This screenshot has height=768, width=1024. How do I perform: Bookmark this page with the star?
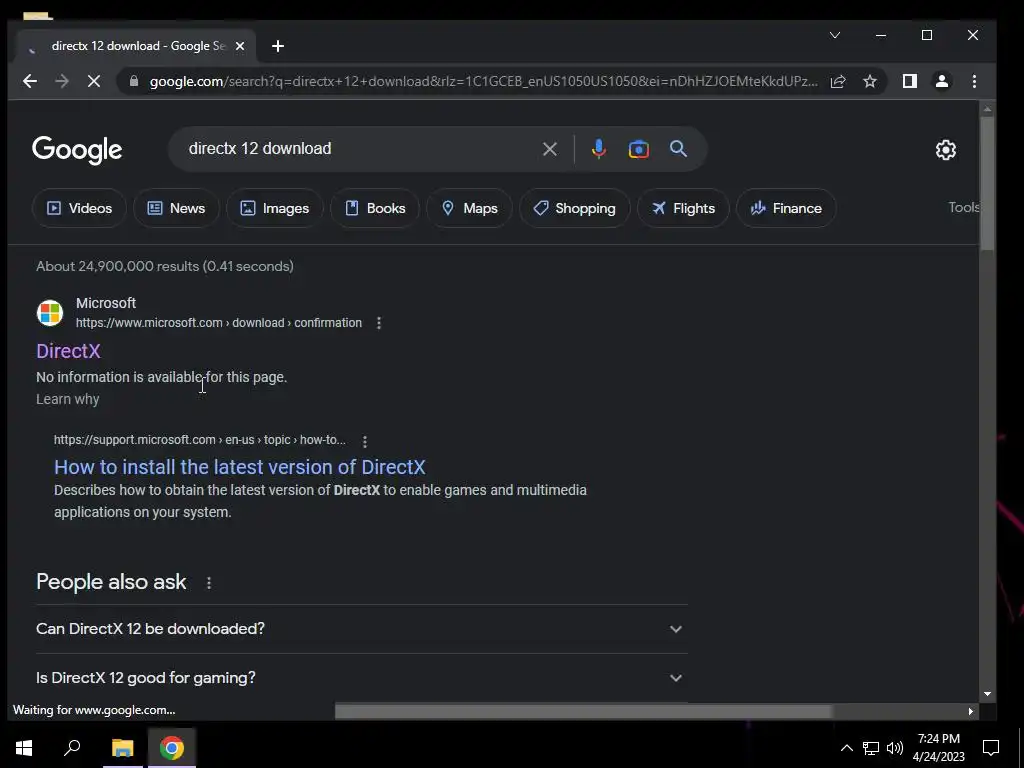point(870,81)
